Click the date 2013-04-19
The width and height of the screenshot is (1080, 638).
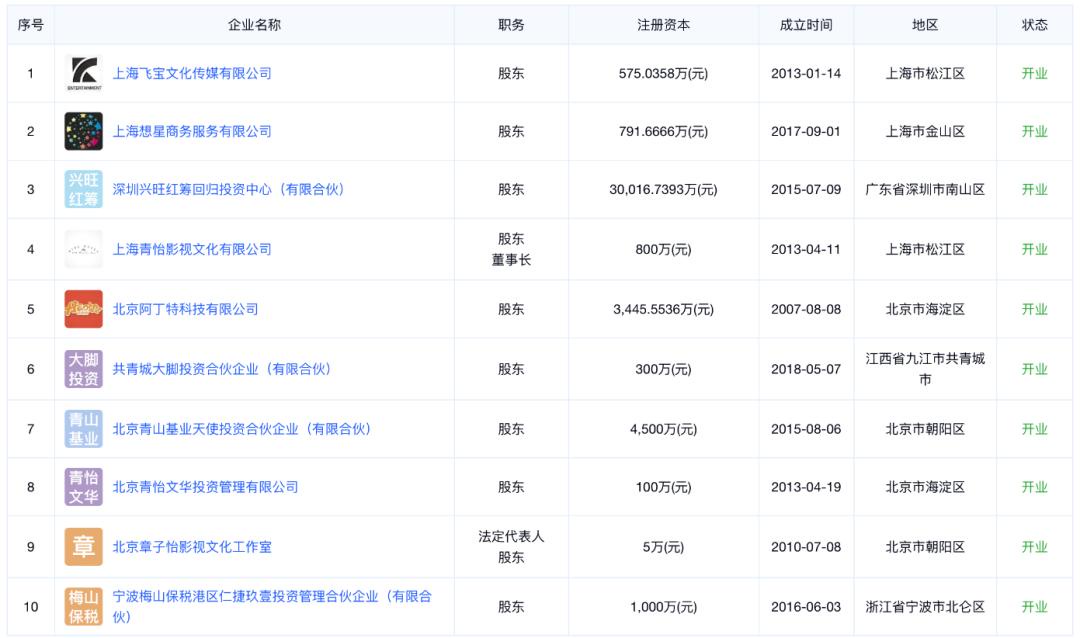pyautogui.click(x=806, y=487)
